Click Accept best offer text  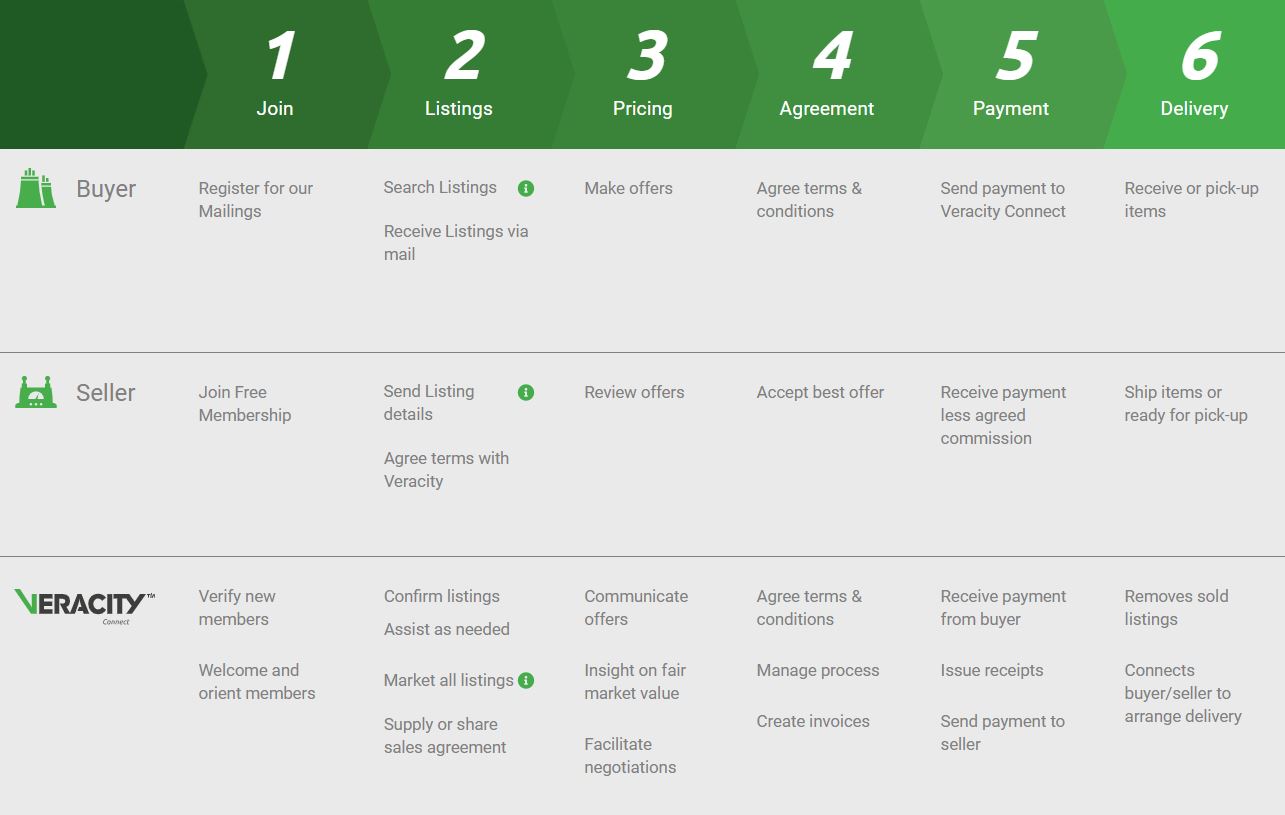[x=820, y=392]
